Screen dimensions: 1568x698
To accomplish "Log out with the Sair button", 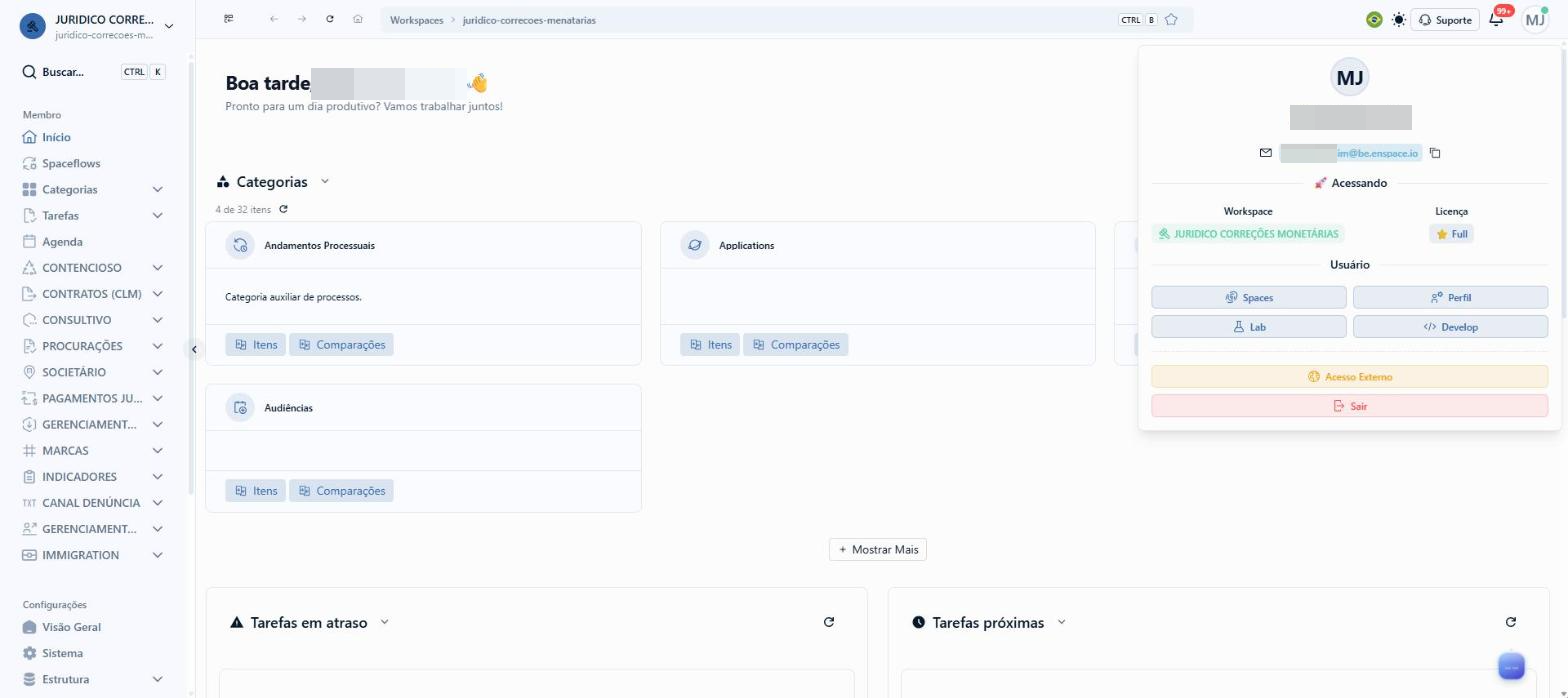I will click(1350, 406).
